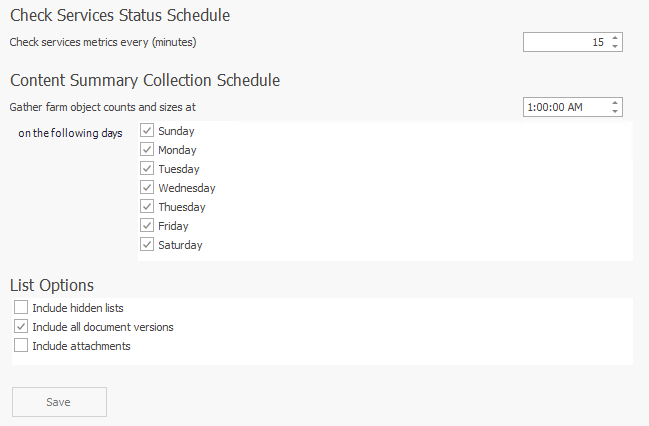Image resolution: width=649 pixels, height=426 pixels.
Task: Turn off the Friday checkbox
Action: [147, 226]
